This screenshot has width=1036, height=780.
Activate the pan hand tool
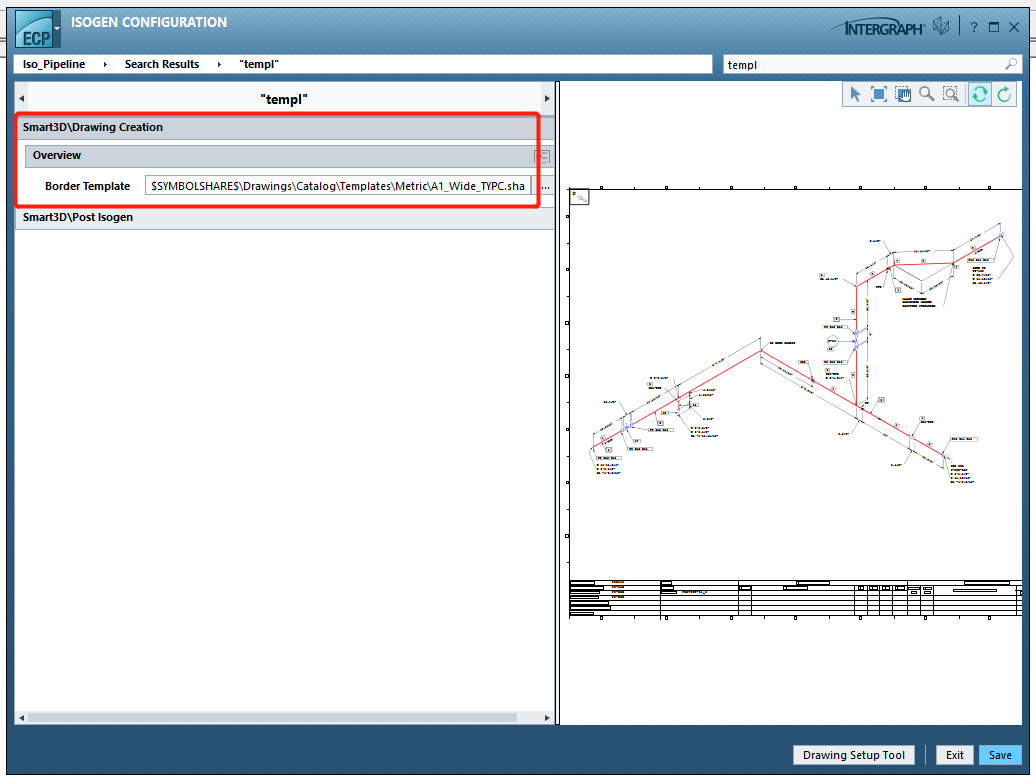coord(903,94)
